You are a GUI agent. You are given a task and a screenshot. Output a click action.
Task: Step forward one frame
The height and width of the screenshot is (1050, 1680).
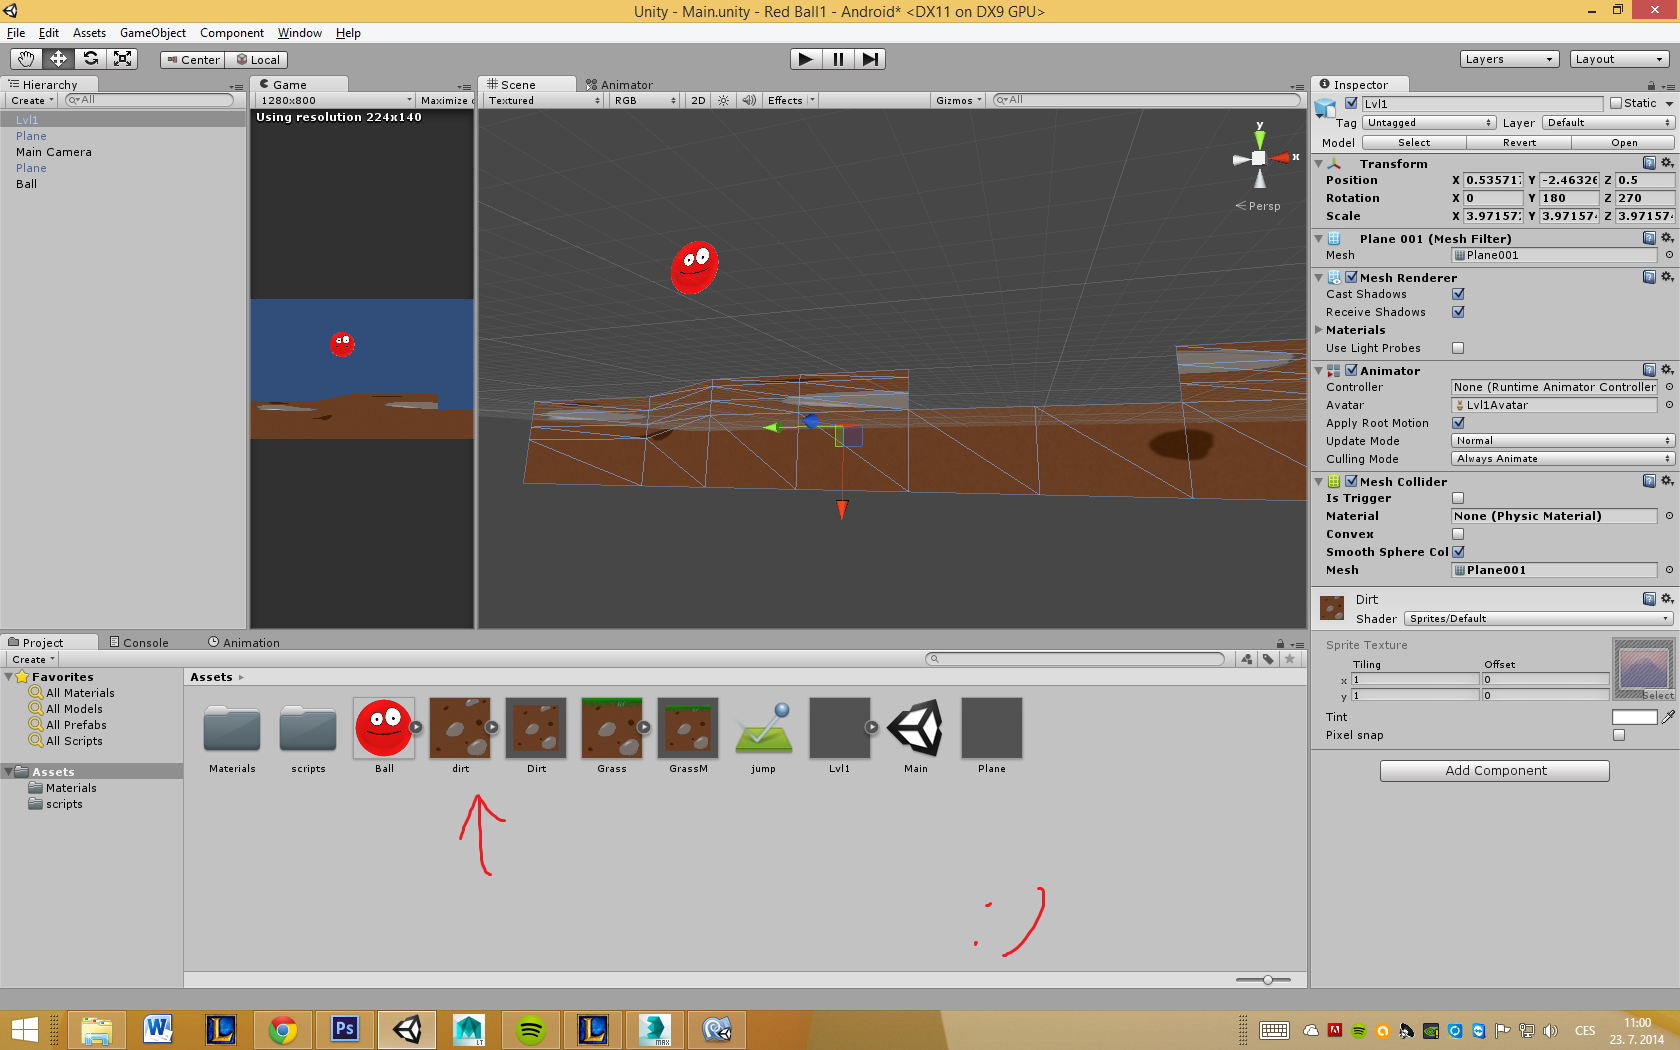870,59
